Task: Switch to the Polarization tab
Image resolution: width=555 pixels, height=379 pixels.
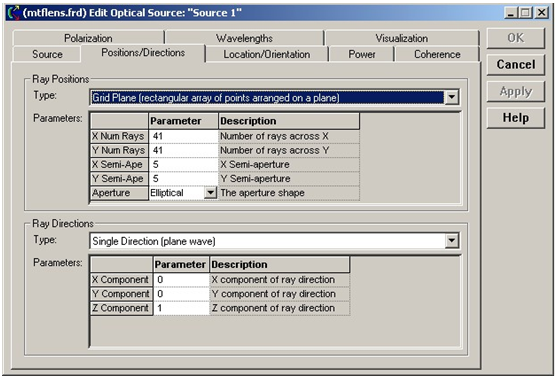Action: [x=88, y=38]
